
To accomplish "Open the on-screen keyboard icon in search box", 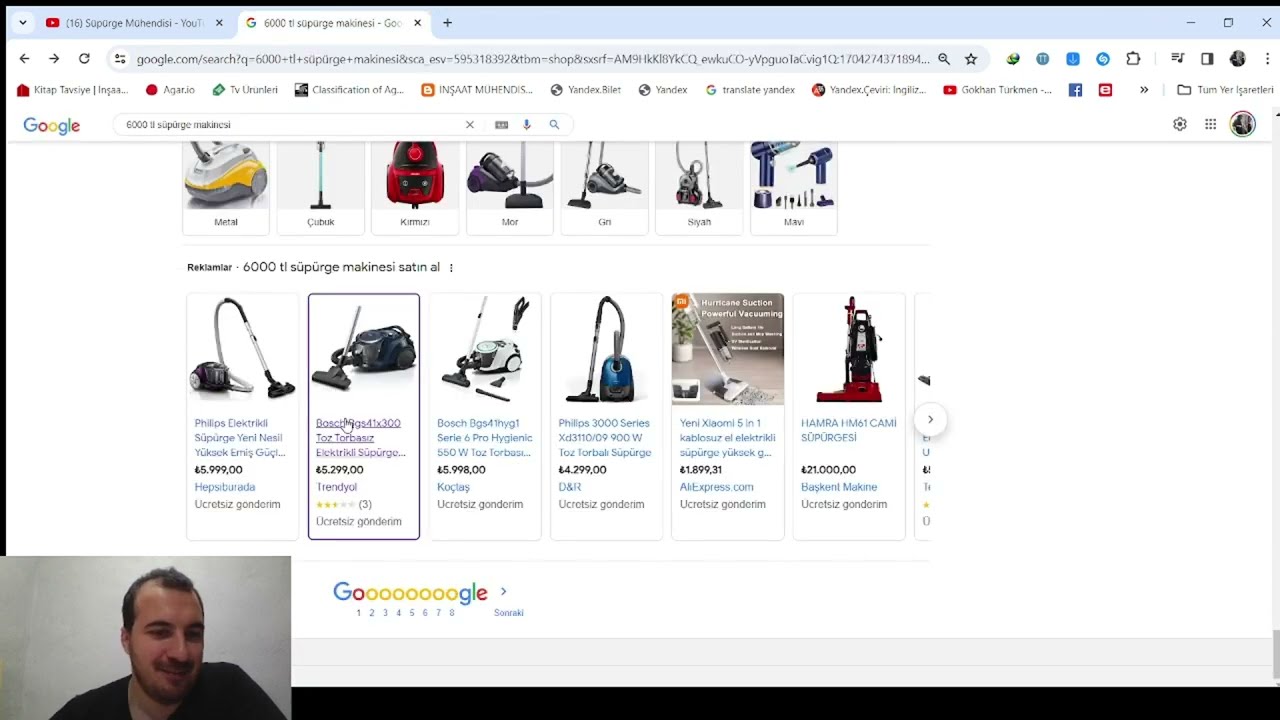I will tap(501, 125).
